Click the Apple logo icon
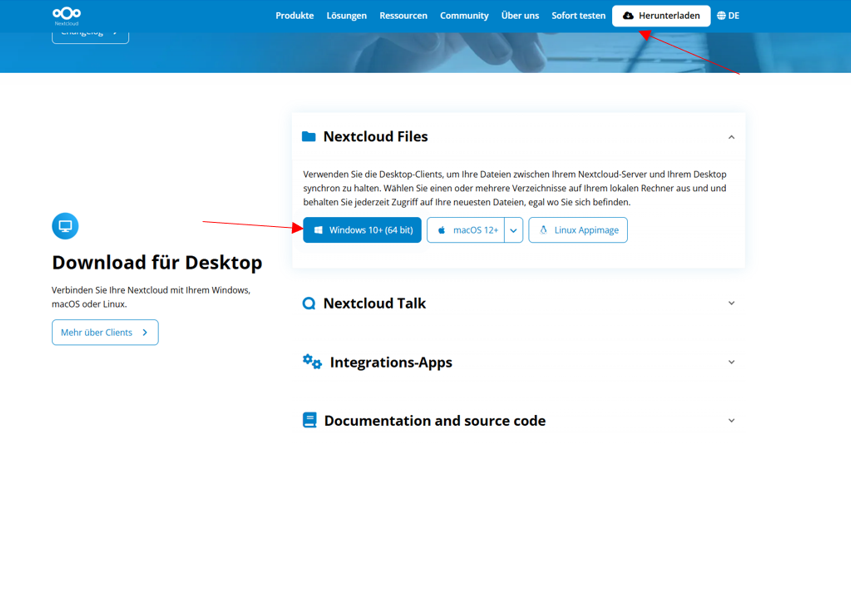Viewport: 851px width, 604px height. 442,230
